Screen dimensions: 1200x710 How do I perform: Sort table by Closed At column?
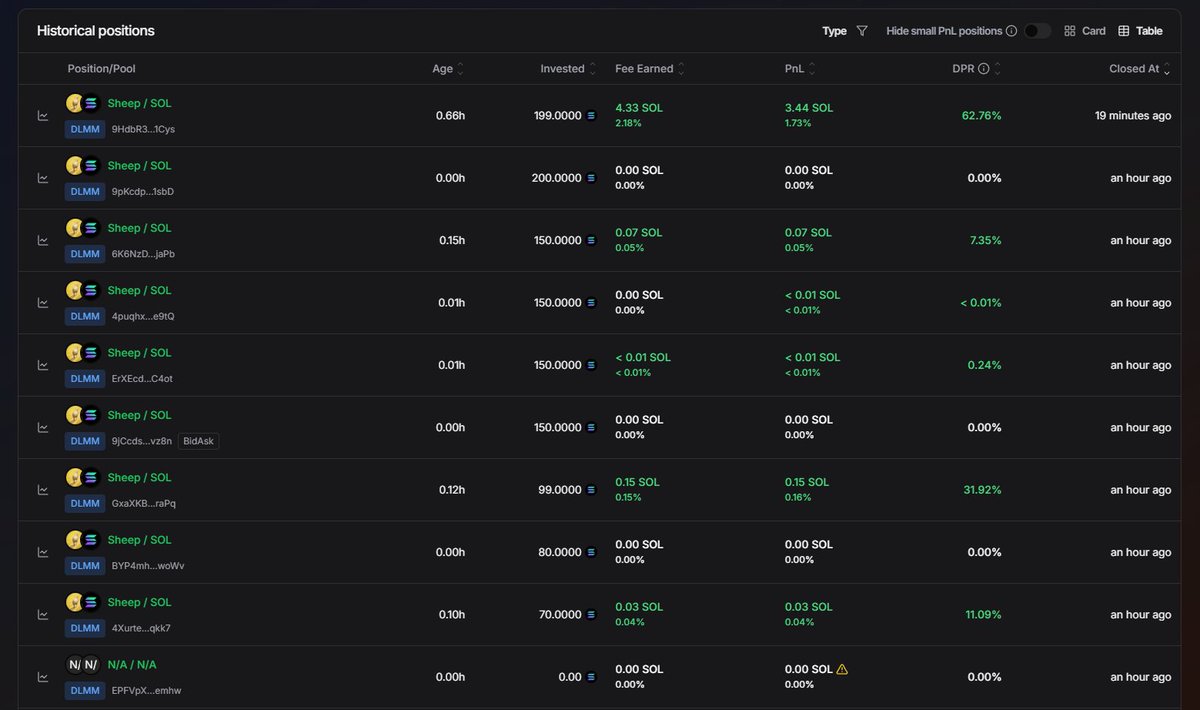tap(1140, 69)
